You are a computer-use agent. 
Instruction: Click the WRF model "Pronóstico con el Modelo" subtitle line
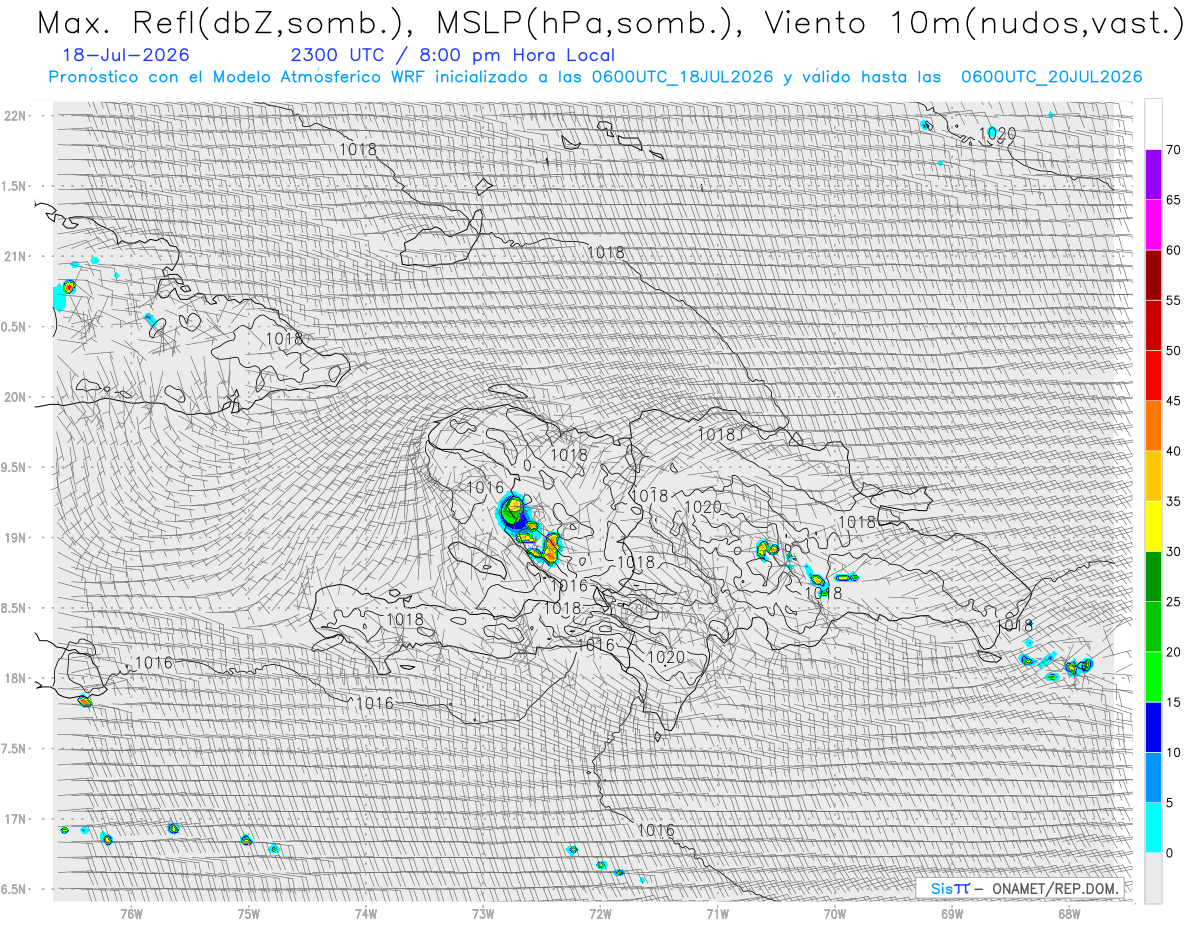(595, 77)
